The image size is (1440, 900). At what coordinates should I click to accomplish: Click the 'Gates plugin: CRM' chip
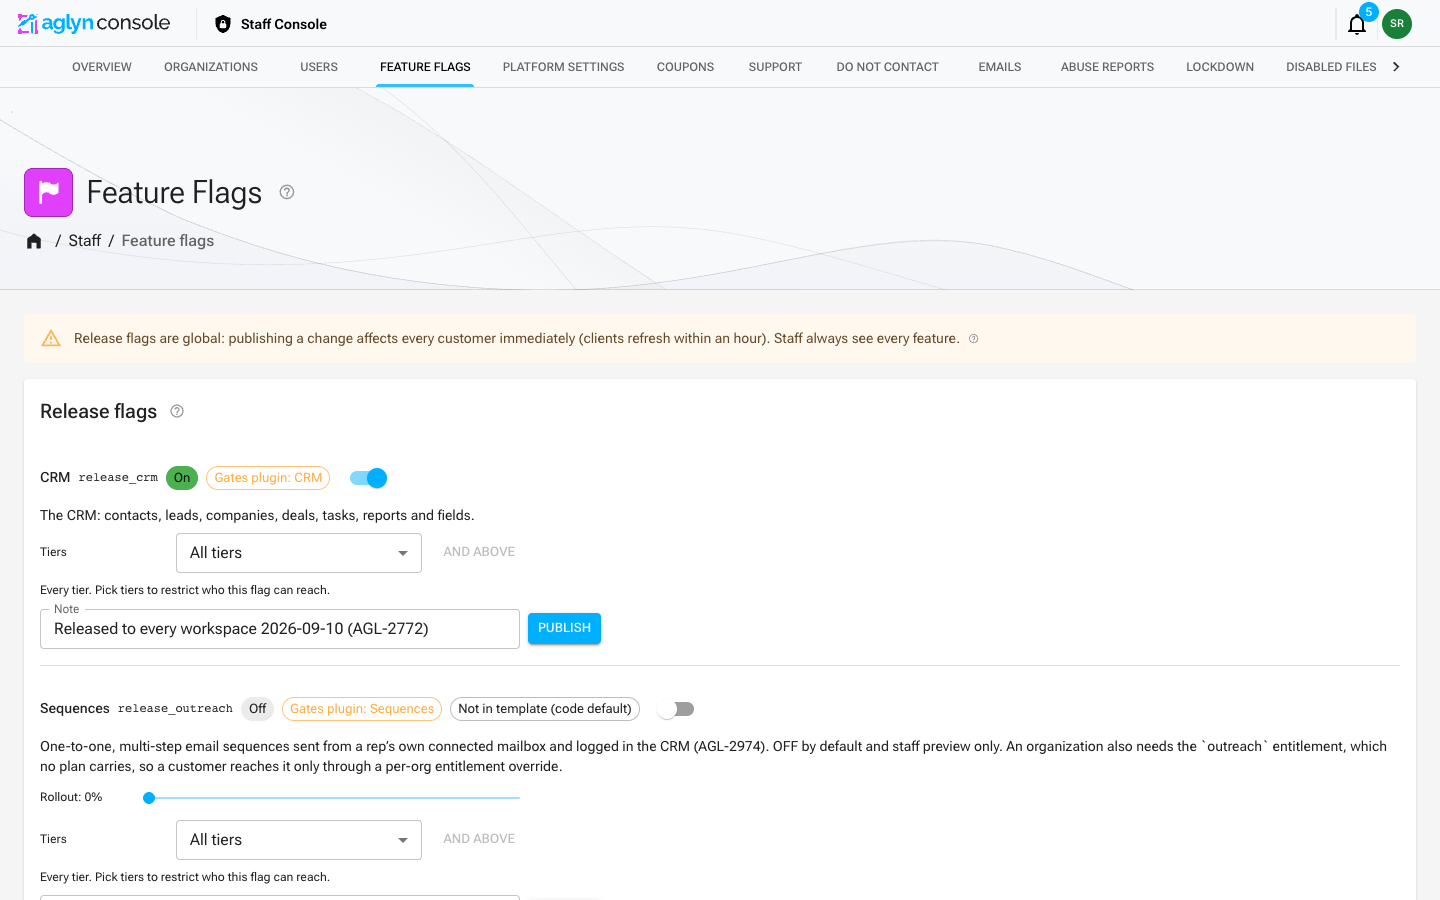tap(268, 478)
